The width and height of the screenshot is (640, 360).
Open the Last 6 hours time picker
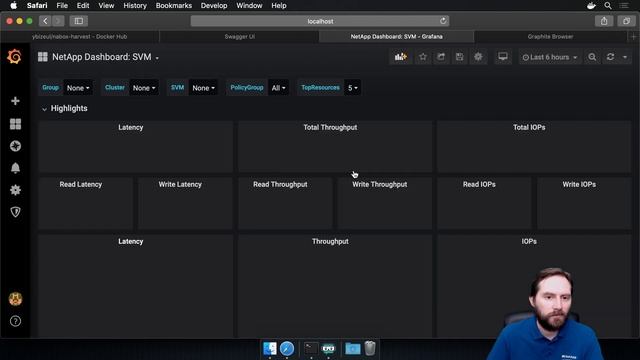pyautogui.click(x=550, y=57)
